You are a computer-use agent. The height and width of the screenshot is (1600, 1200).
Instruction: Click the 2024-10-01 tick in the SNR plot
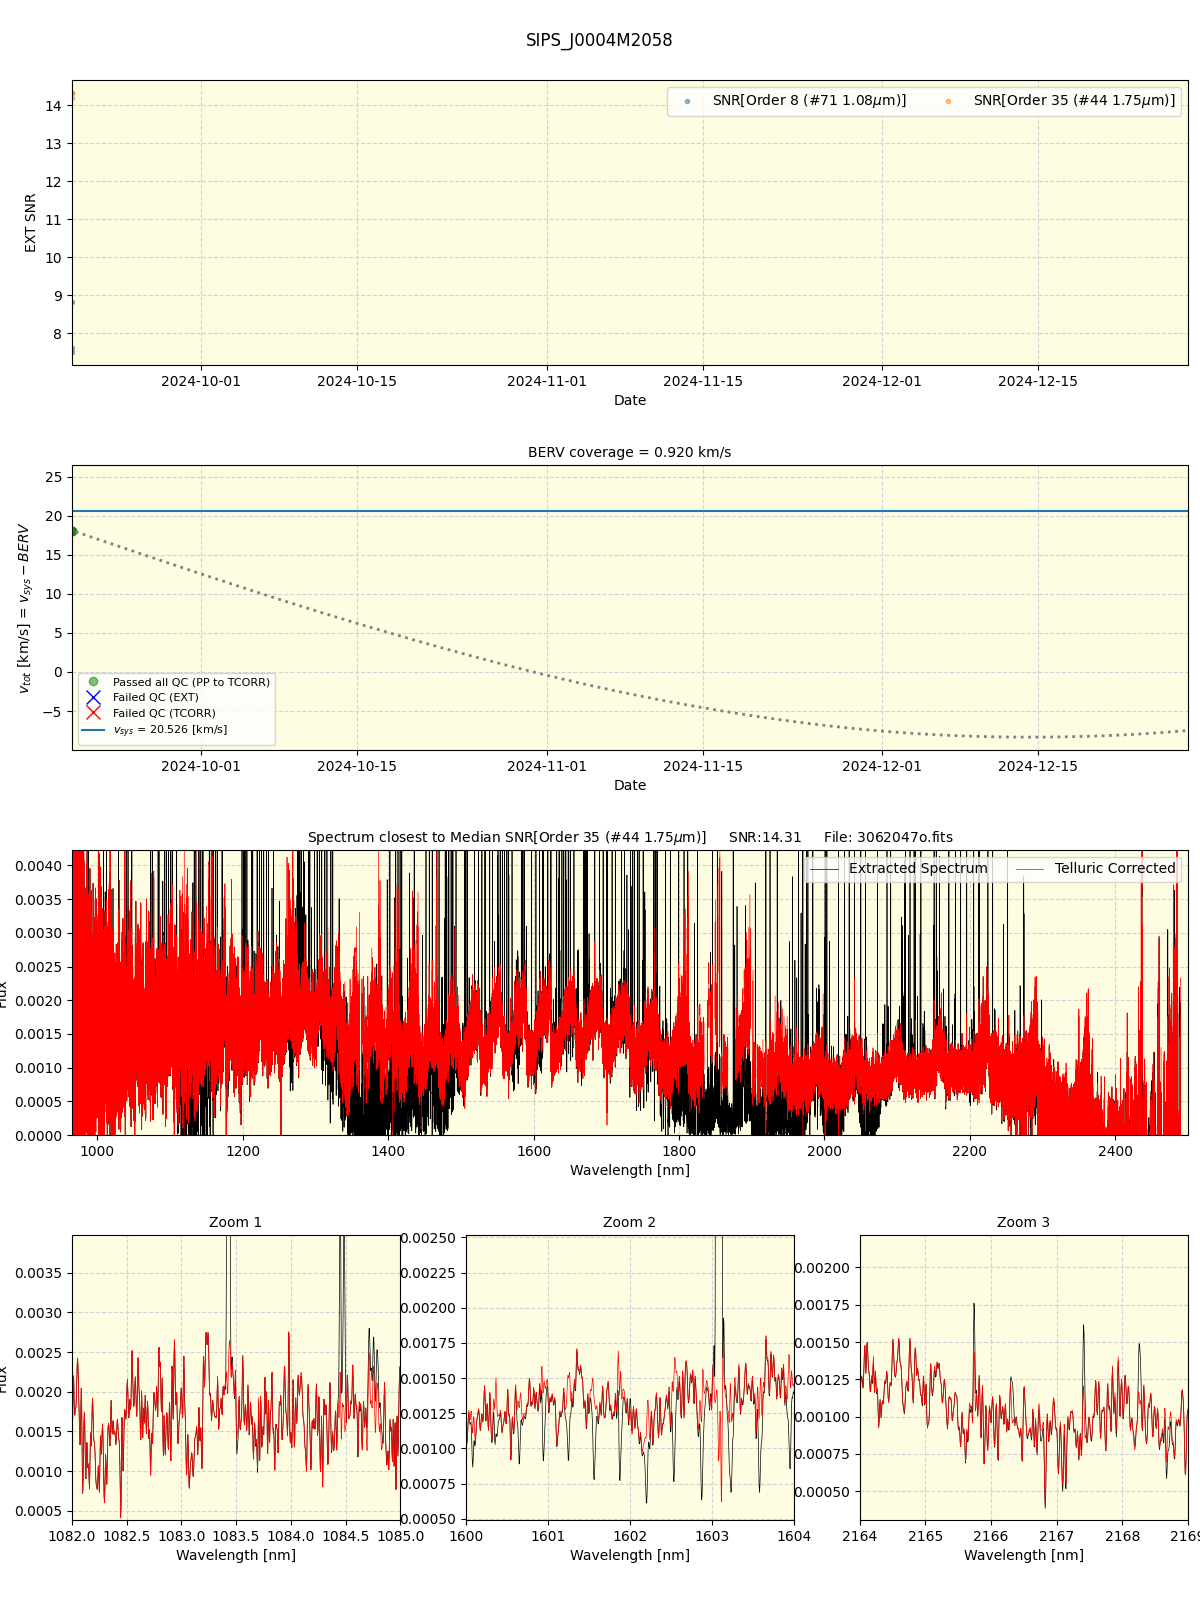tap(201, 381)
